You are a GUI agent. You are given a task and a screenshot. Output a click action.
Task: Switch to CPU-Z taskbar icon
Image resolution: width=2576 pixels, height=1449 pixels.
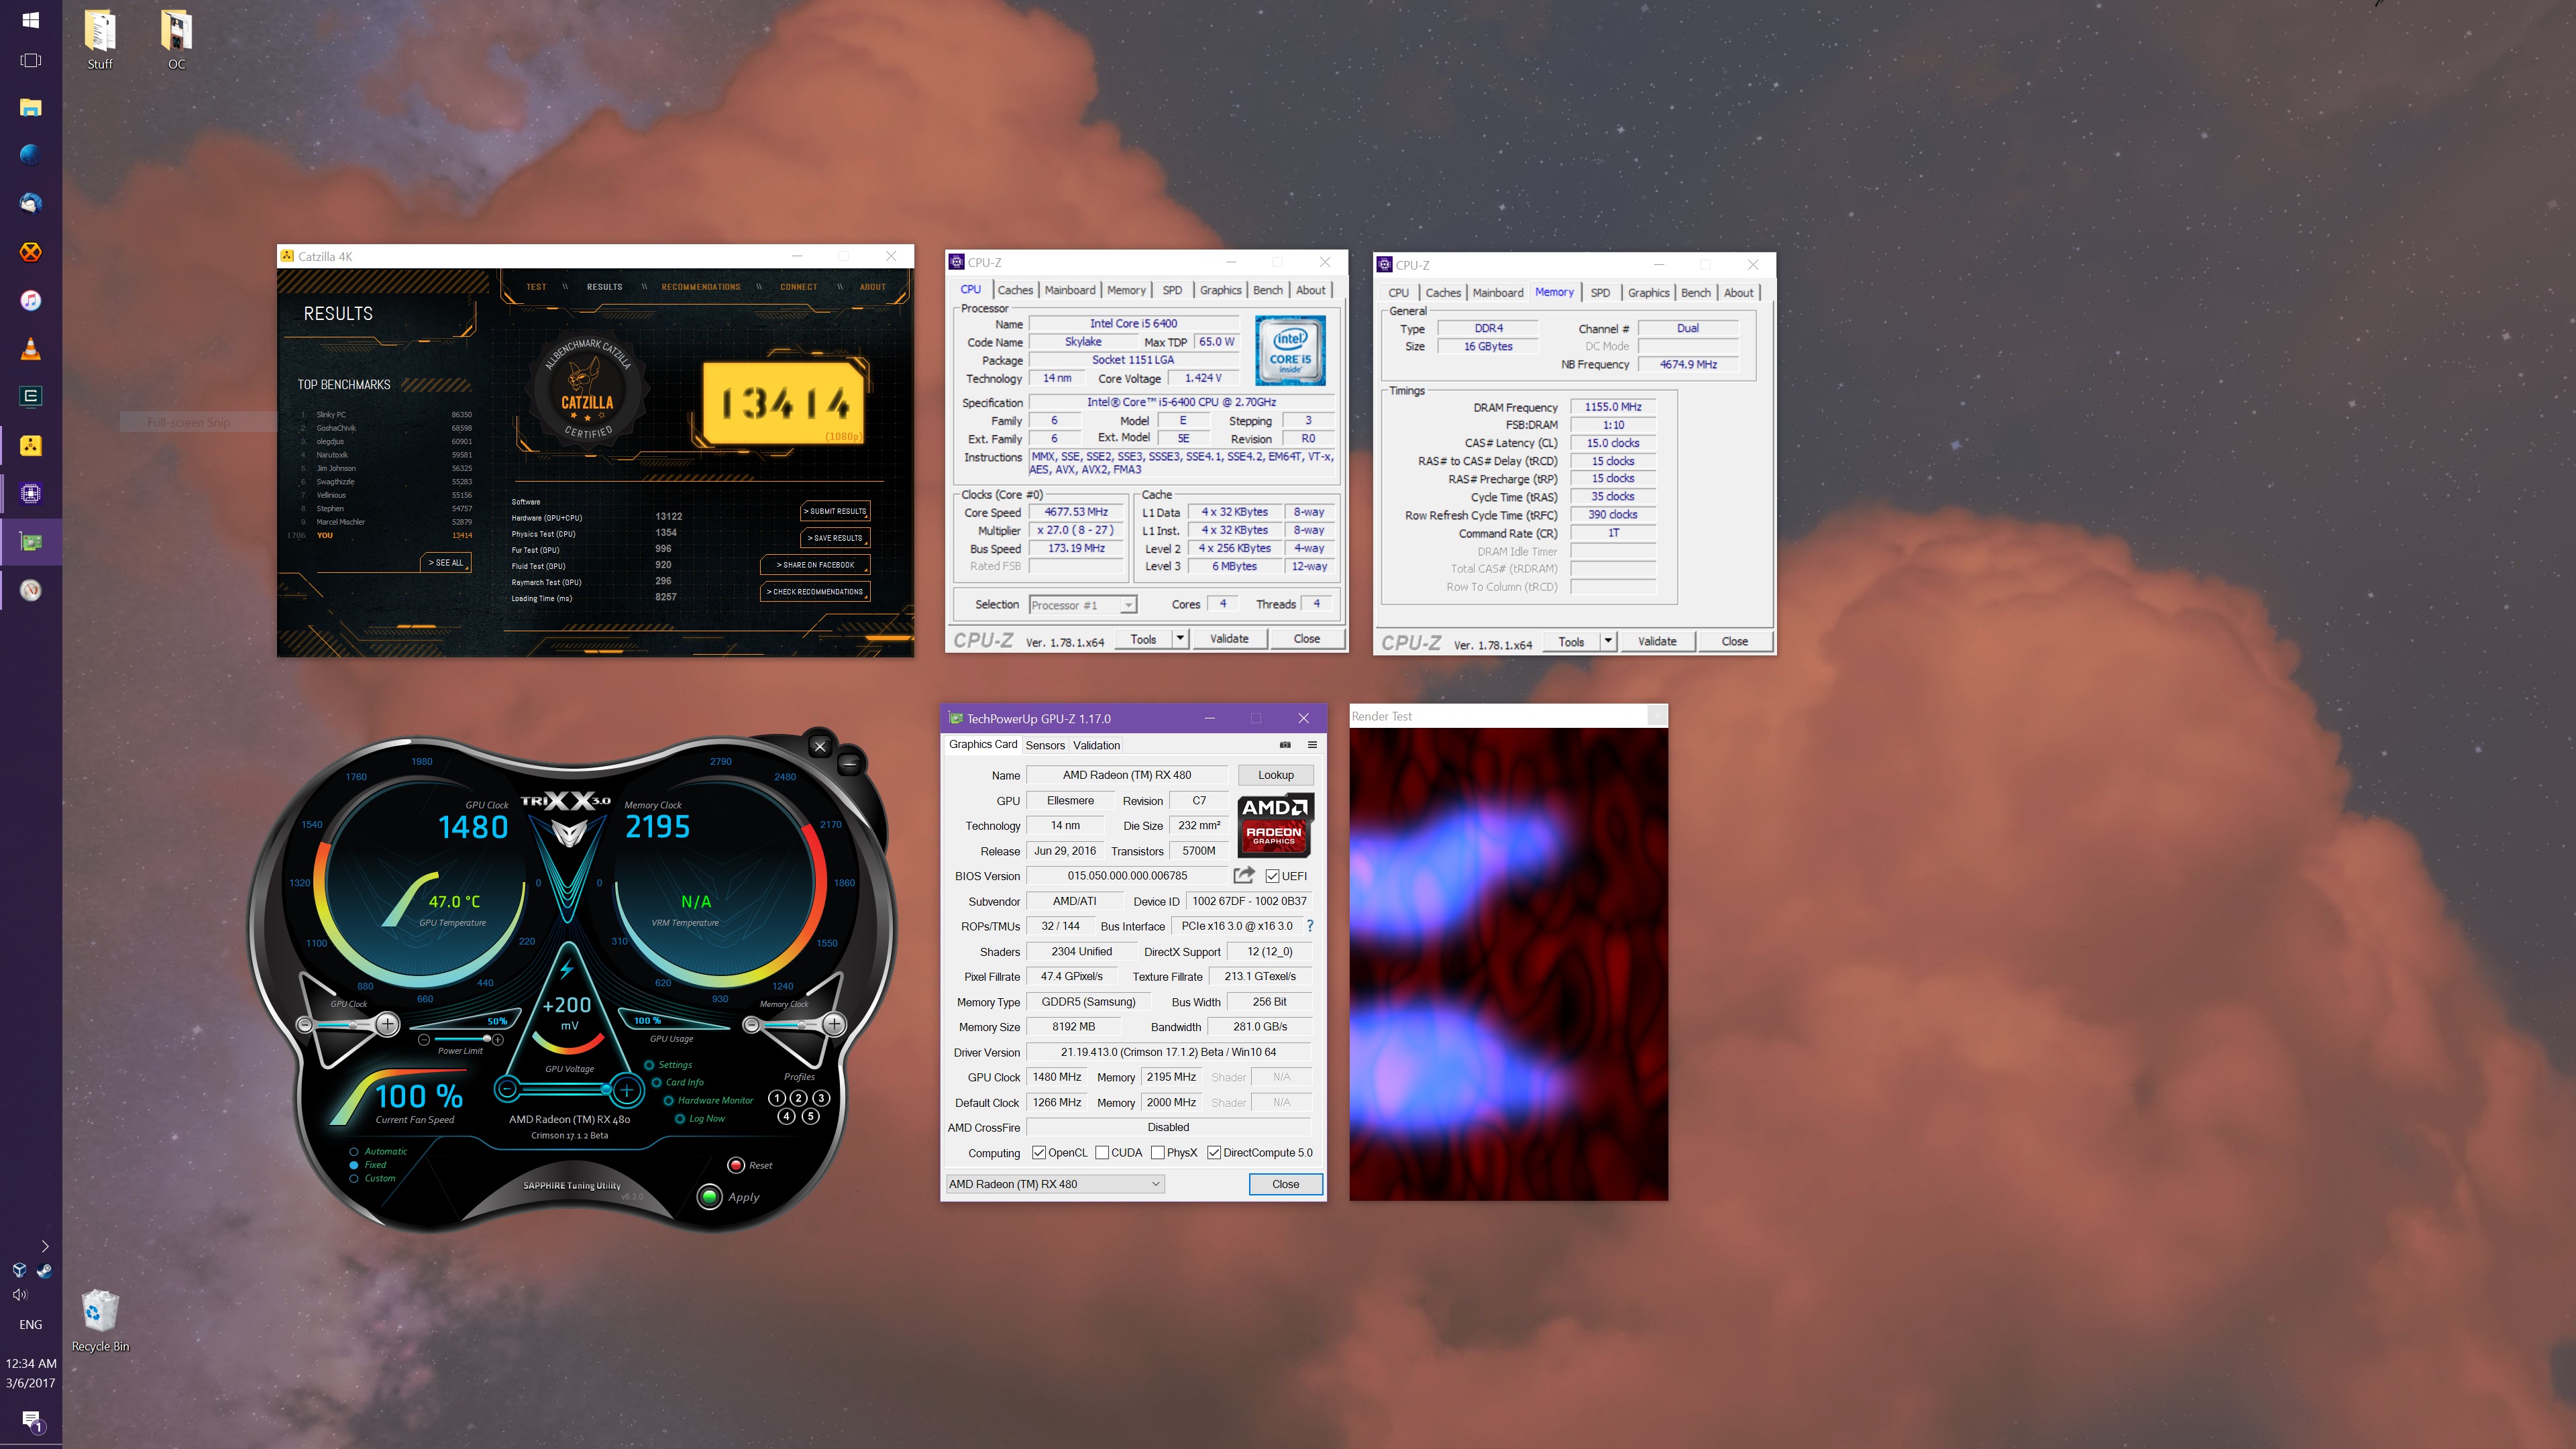click(31, 493)
